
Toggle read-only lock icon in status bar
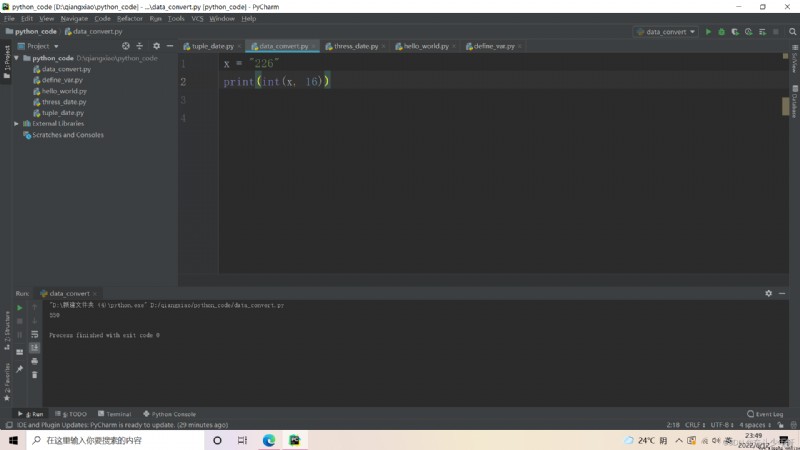[780, 425]
